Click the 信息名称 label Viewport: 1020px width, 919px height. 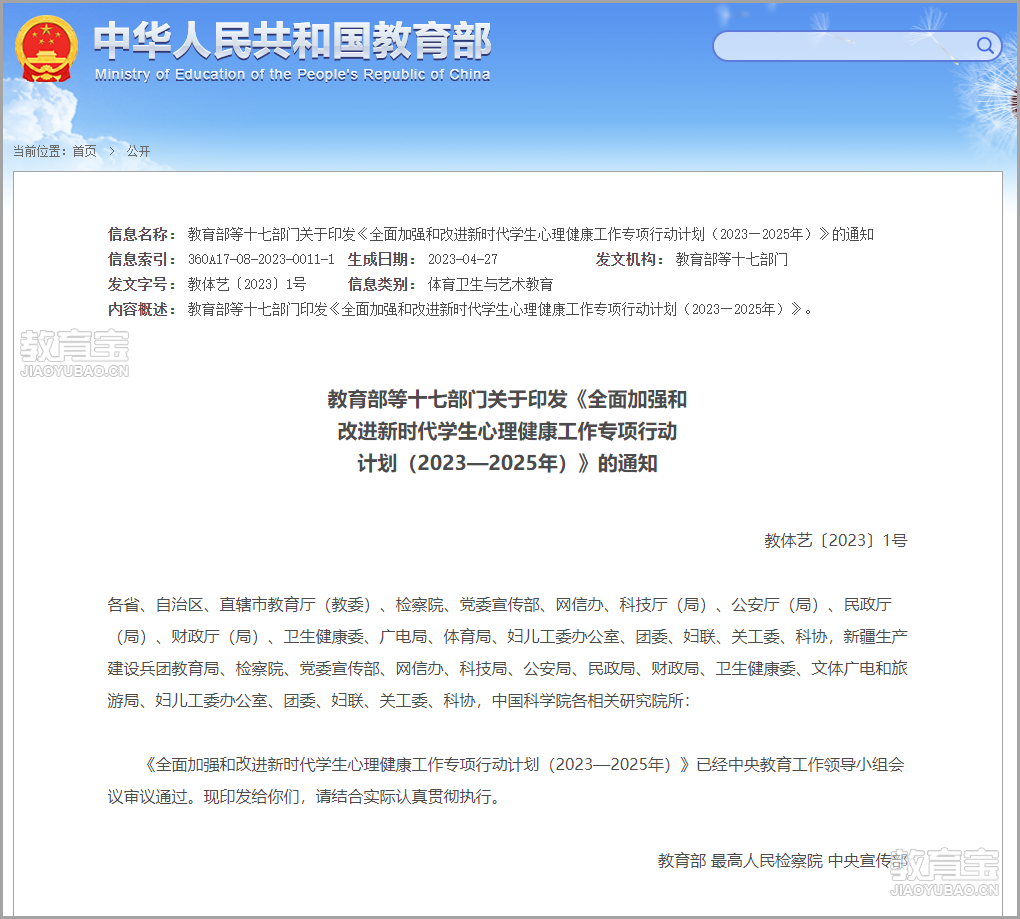142,234
